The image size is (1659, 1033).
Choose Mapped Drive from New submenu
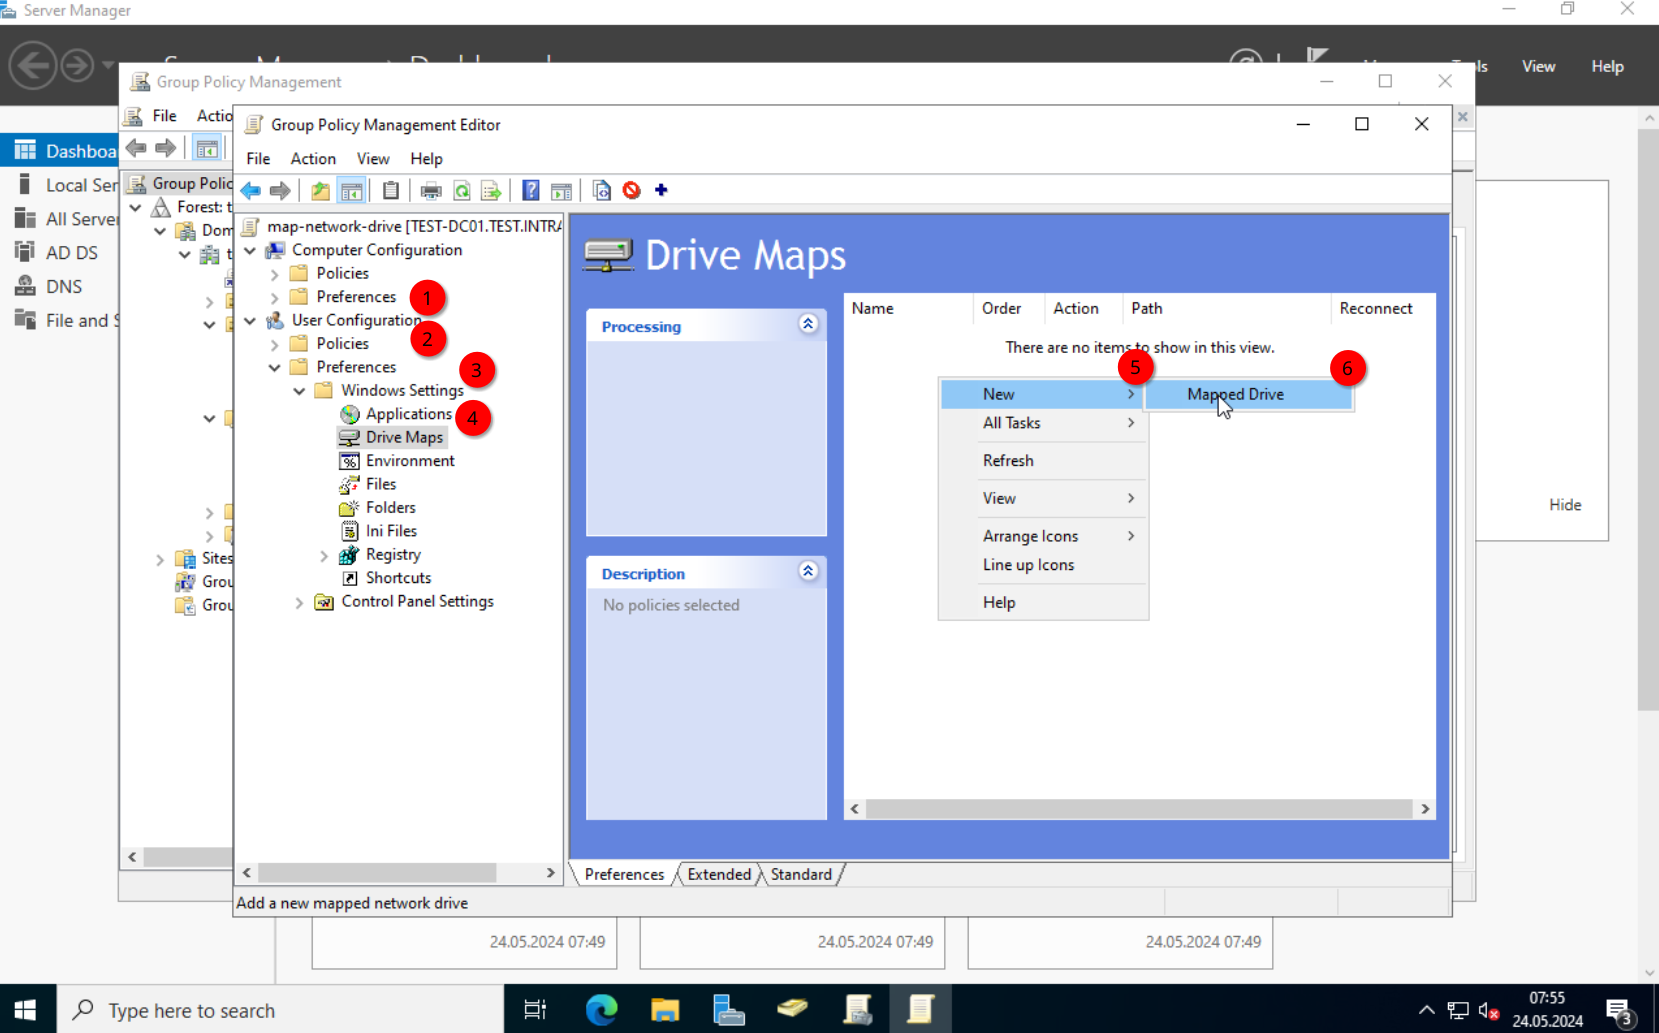click(x=1248, y=394)
